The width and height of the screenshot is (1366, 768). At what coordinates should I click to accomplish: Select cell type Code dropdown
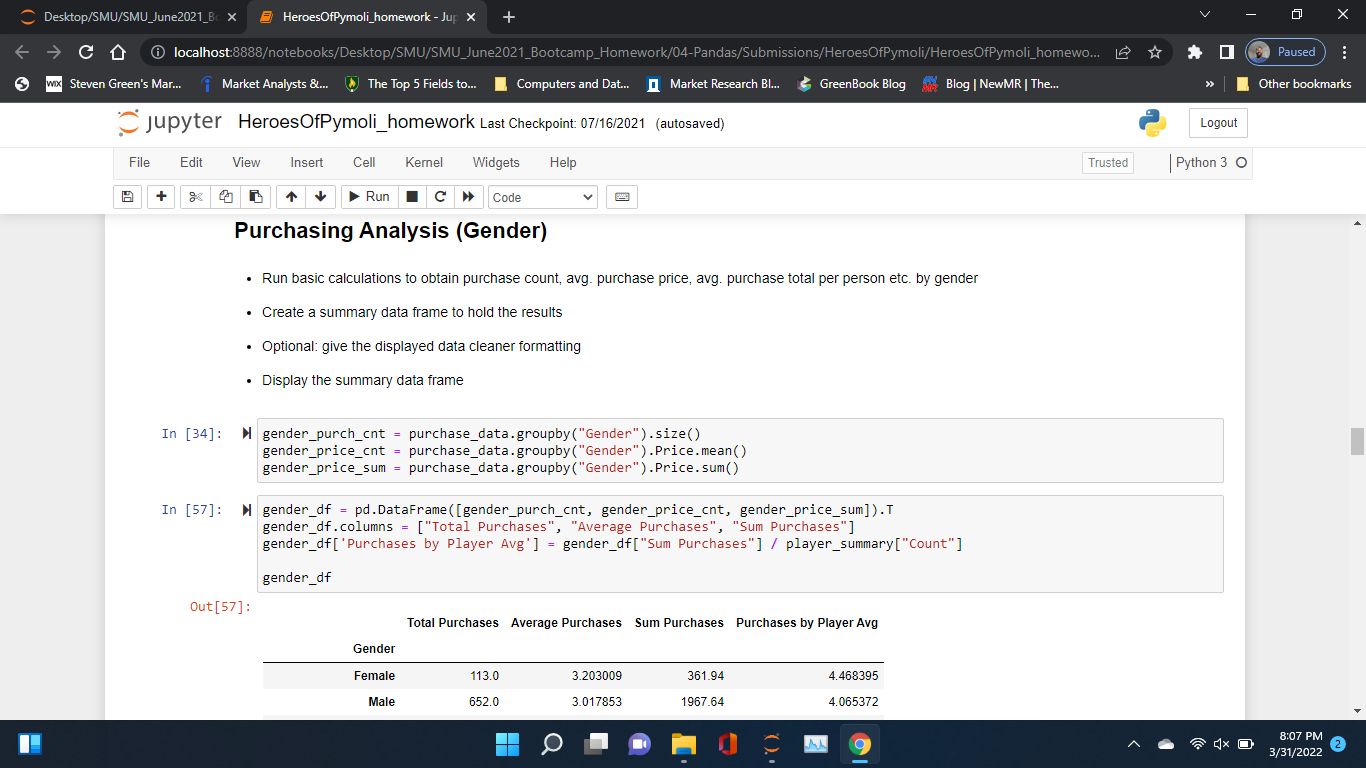pos(543,197)
